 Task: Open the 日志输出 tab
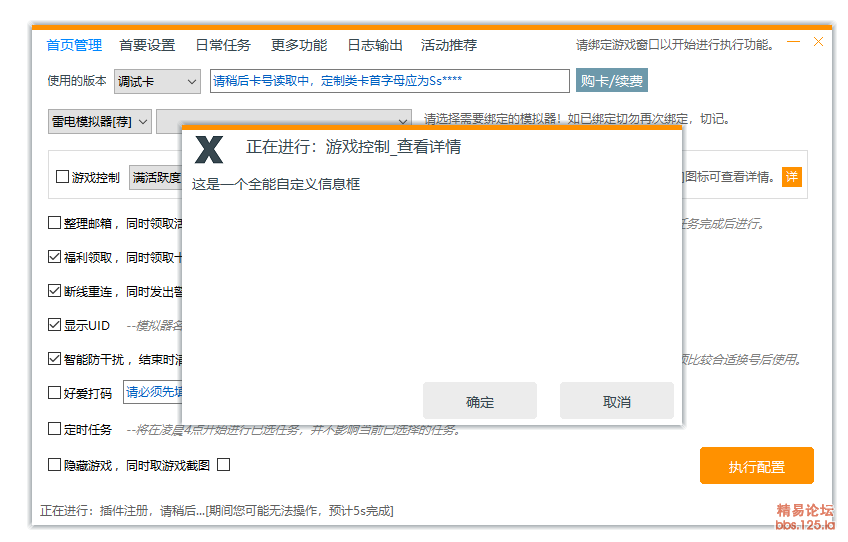(x=375, y=45)
